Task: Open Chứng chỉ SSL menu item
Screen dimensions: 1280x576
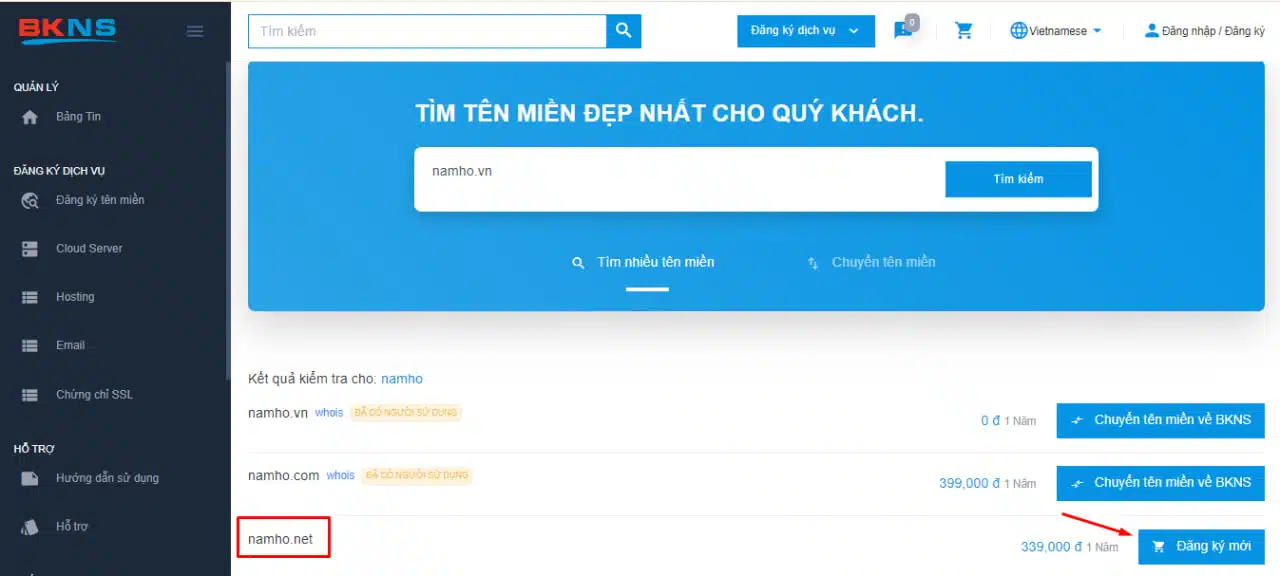Action: [94, 395]
